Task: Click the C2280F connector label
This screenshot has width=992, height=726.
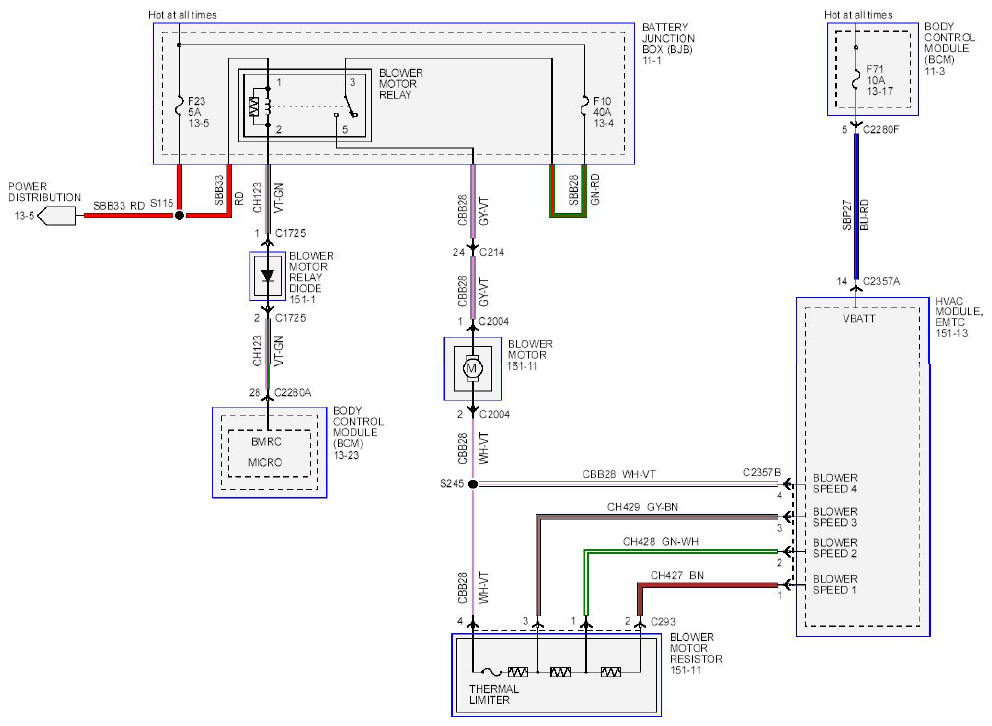Action: pos(881,130)
